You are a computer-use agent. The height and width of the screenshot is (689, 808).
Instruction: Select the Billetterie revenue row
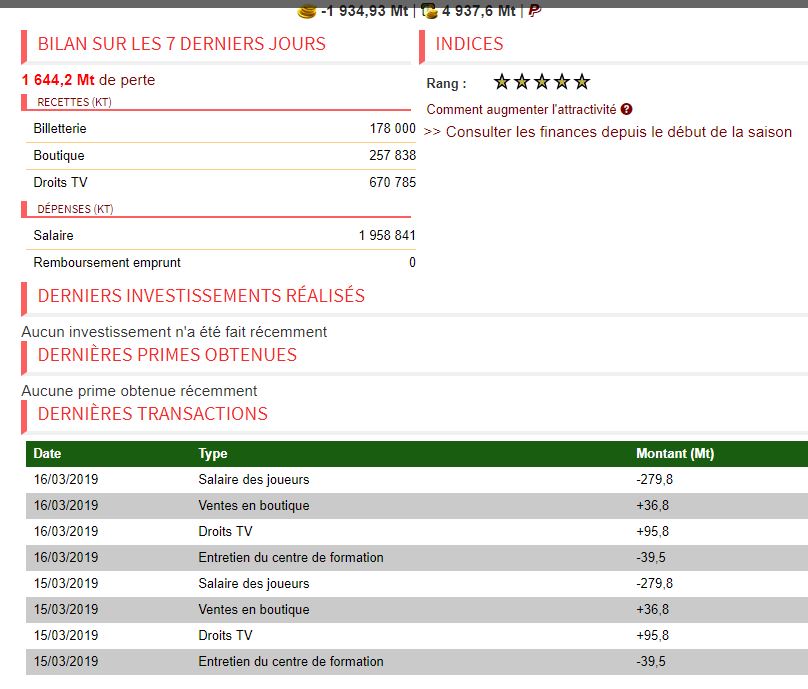pos(221,128)
